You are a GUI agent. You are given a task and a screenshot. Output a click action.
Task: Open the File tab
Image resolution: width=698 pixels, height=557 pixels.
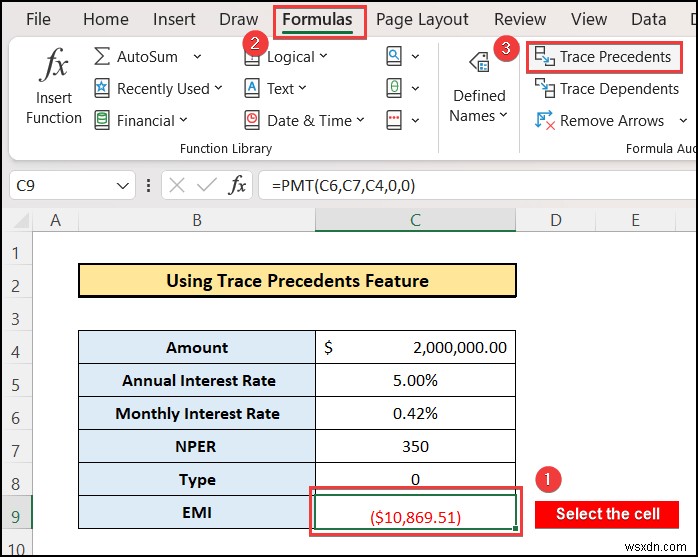point(38,19)
